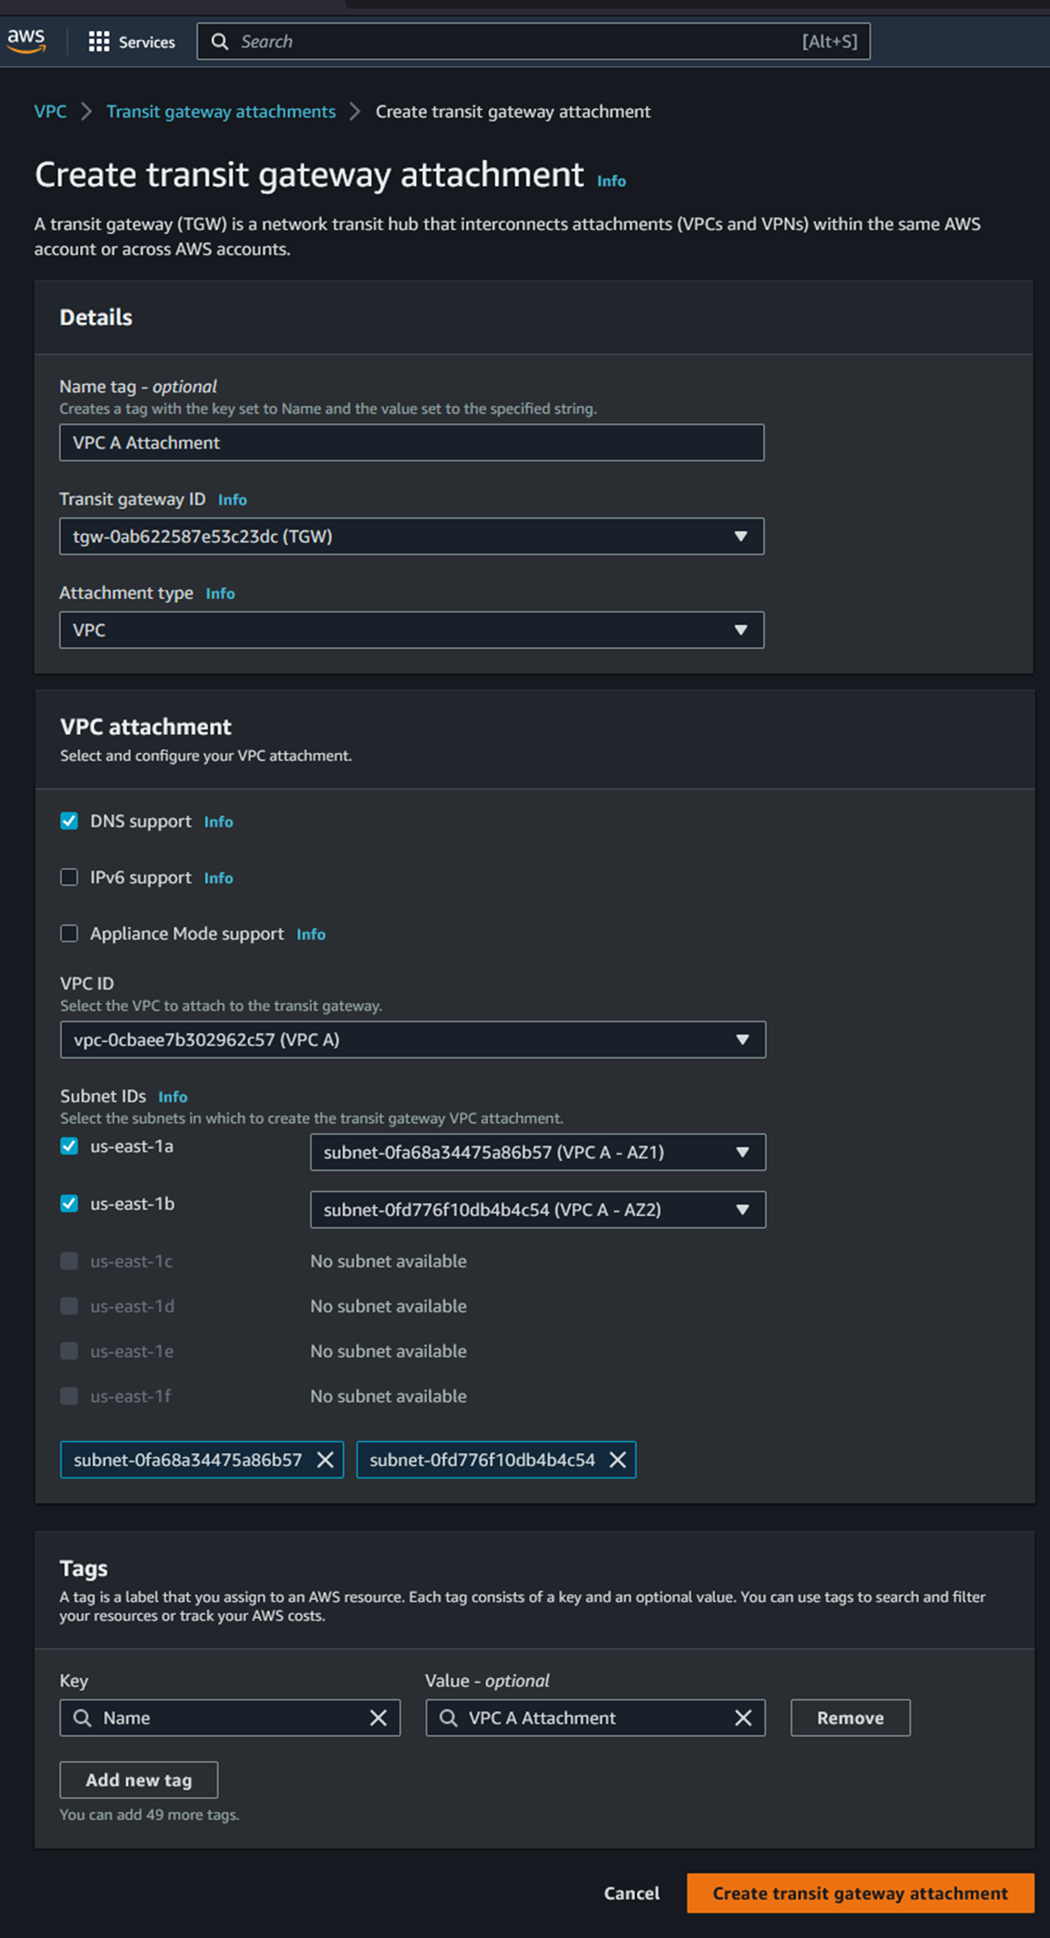The height and width of the screenshot is (1938, 1050).
Task: Click the Name tag input field
Action: pyautogui.click(x=411, y=443)
